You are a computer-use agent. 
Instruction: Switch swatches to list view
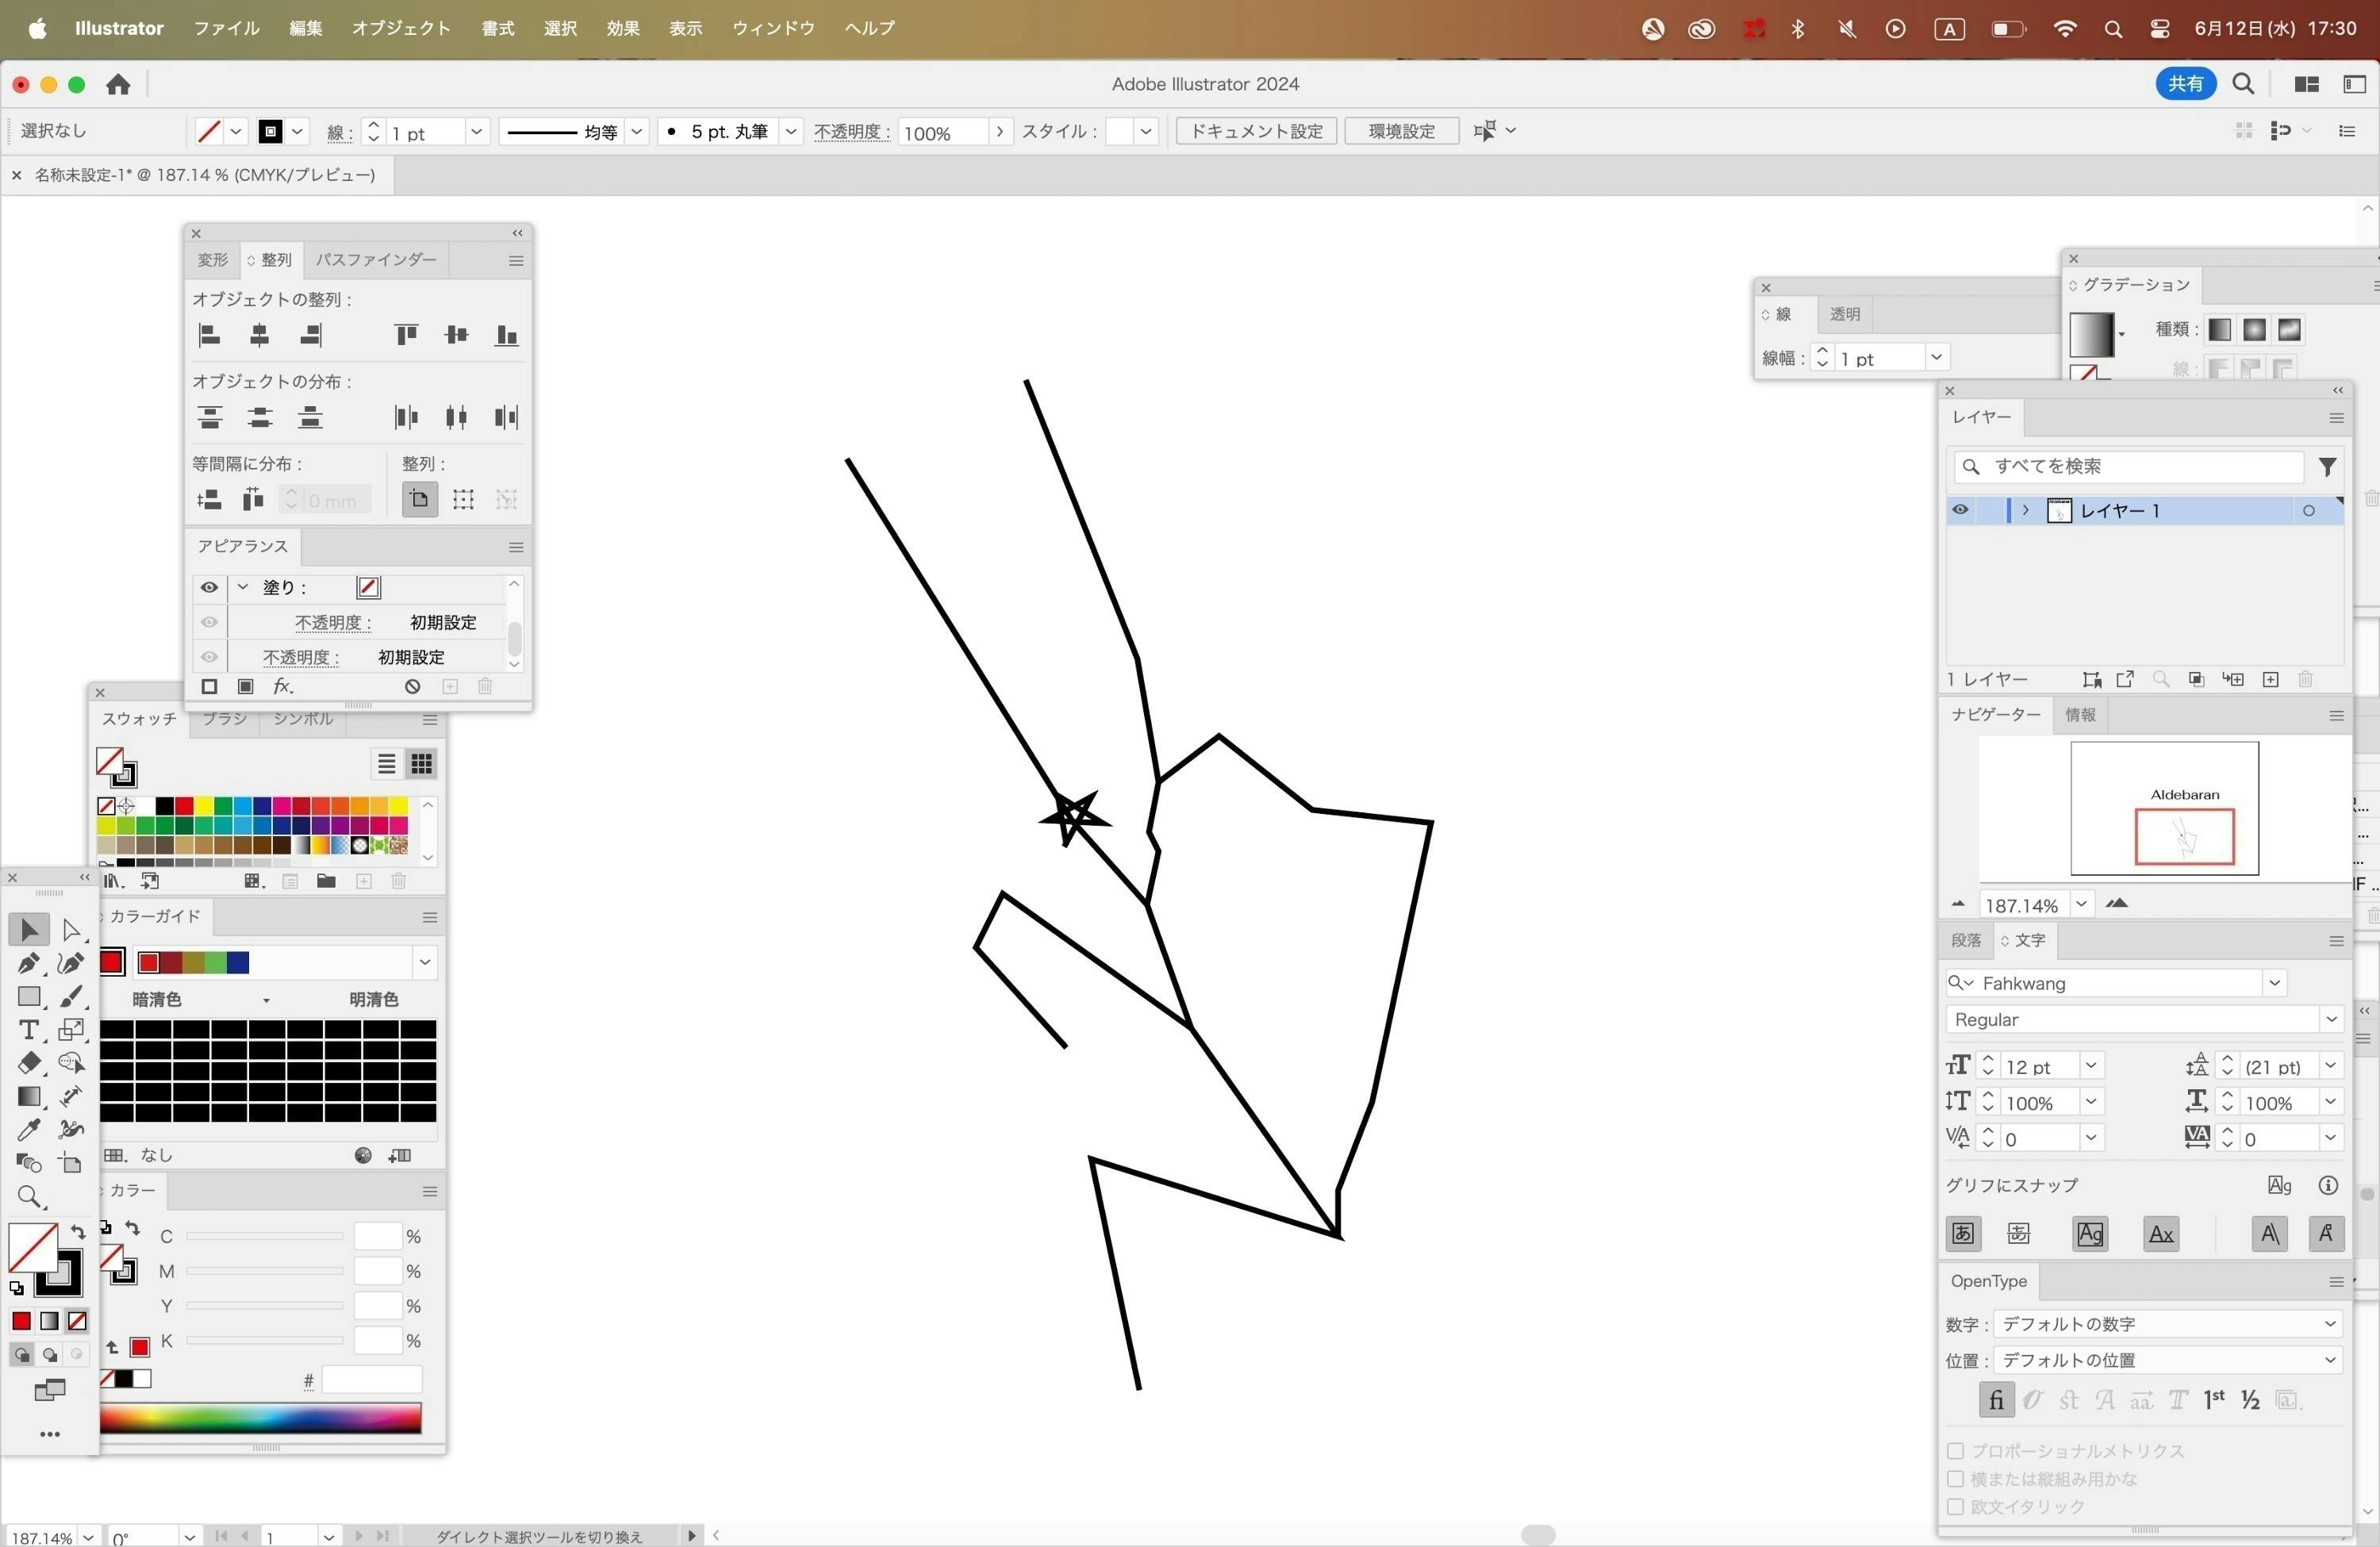coord(386,764)
